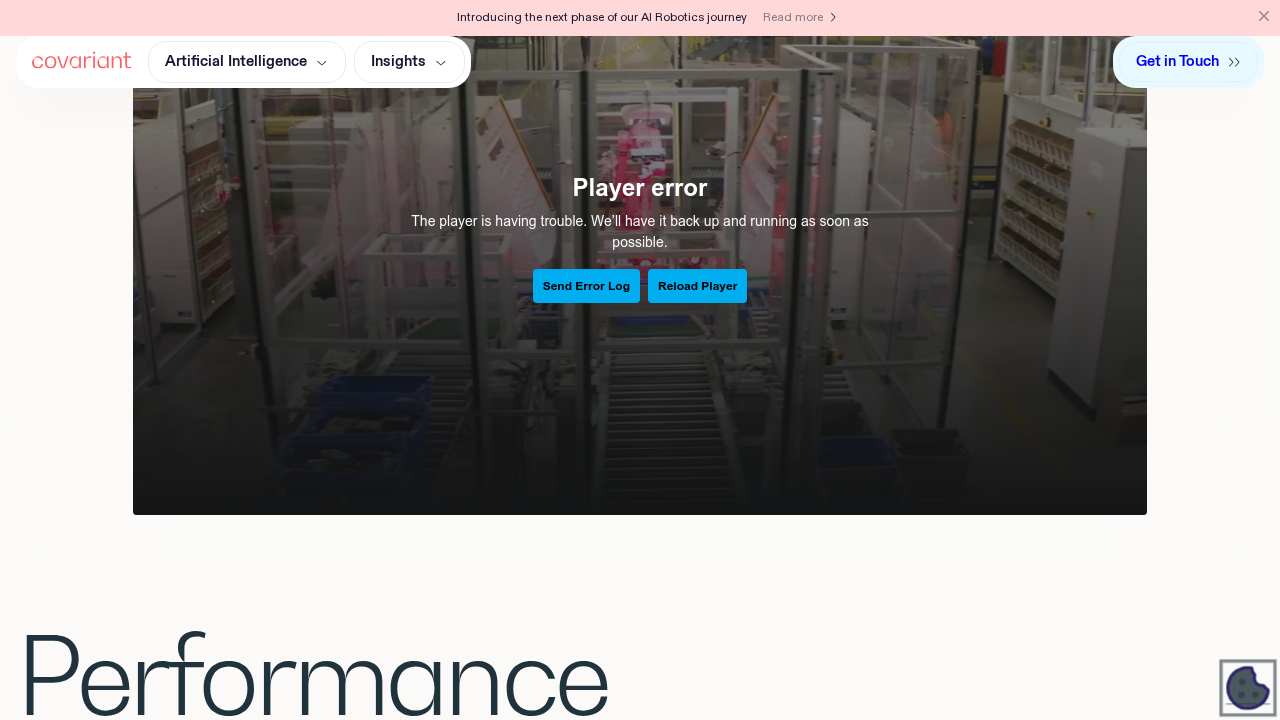
Task: Click the double-arrow icon in Get in Touch
Action: point(1234,62)
